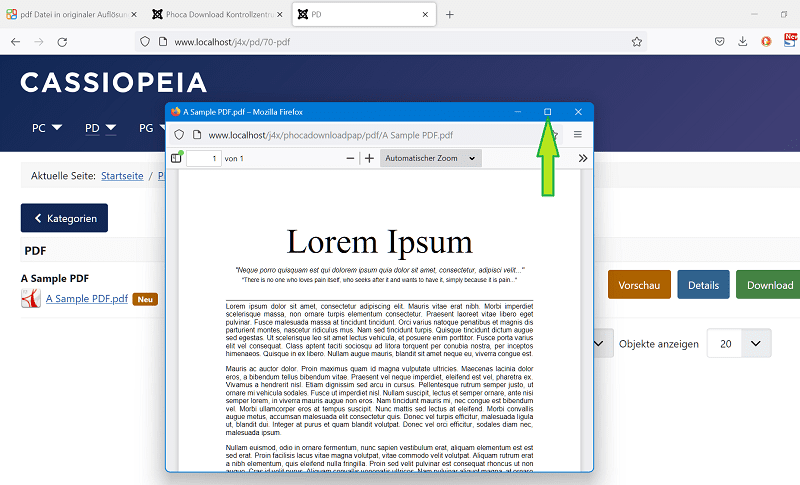Open the Objekte anzeigen count dropdown
800x485 pixels.
[x=739, y=344]
